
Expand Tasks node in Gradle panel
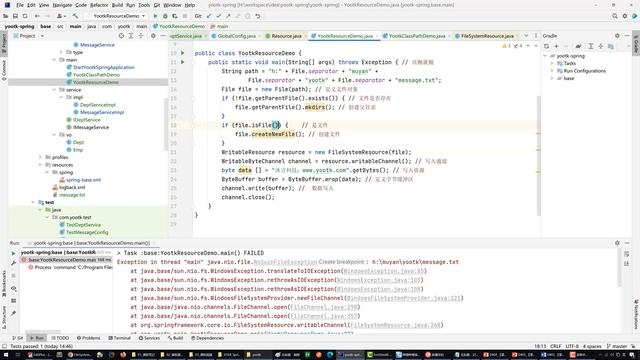[x=552, y=63]
